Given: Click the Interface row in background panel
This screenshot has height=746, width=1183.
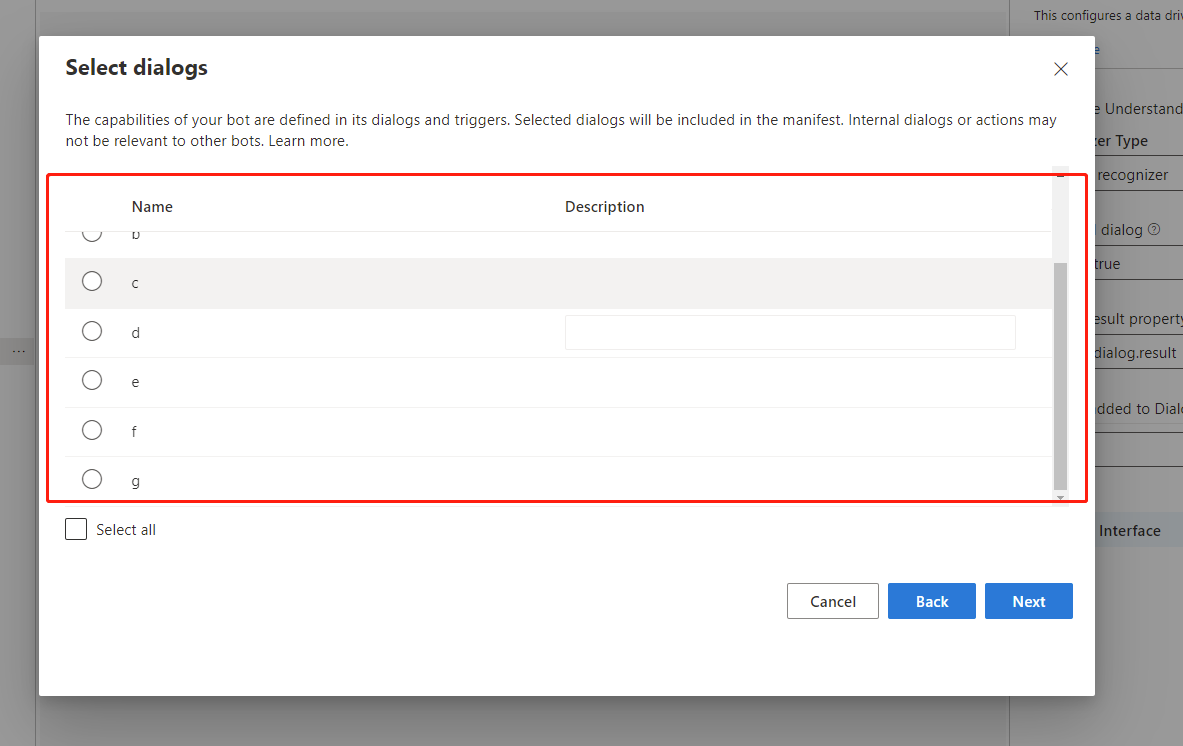Looking at the screenshot, I should point(1139,530).
